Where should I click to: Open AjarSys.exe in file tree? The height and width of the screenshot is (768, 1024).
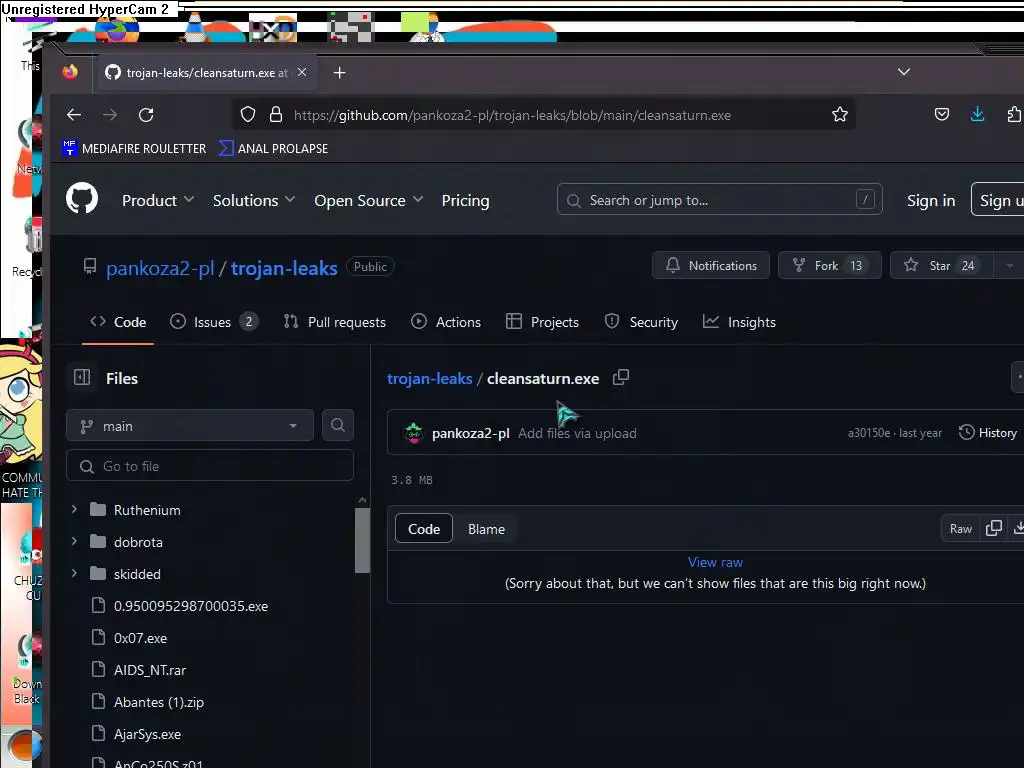pyautogui.click(x=147, y=734)
